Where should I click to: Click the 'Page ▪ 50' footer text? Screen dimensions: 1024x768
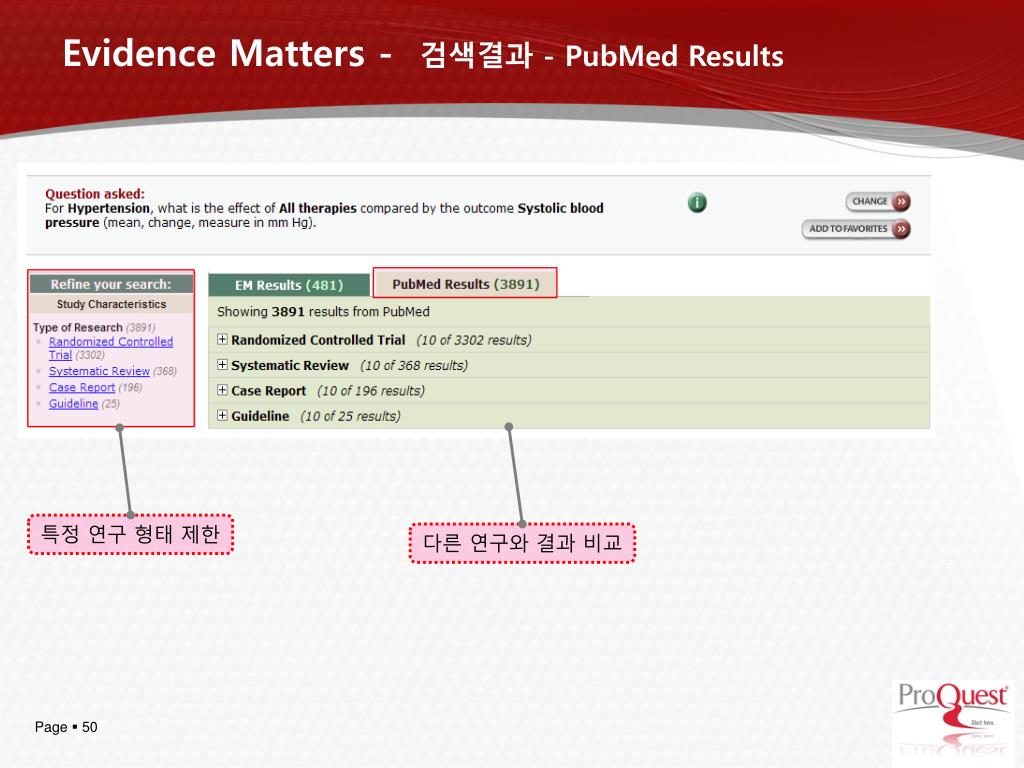click(66, 727)
